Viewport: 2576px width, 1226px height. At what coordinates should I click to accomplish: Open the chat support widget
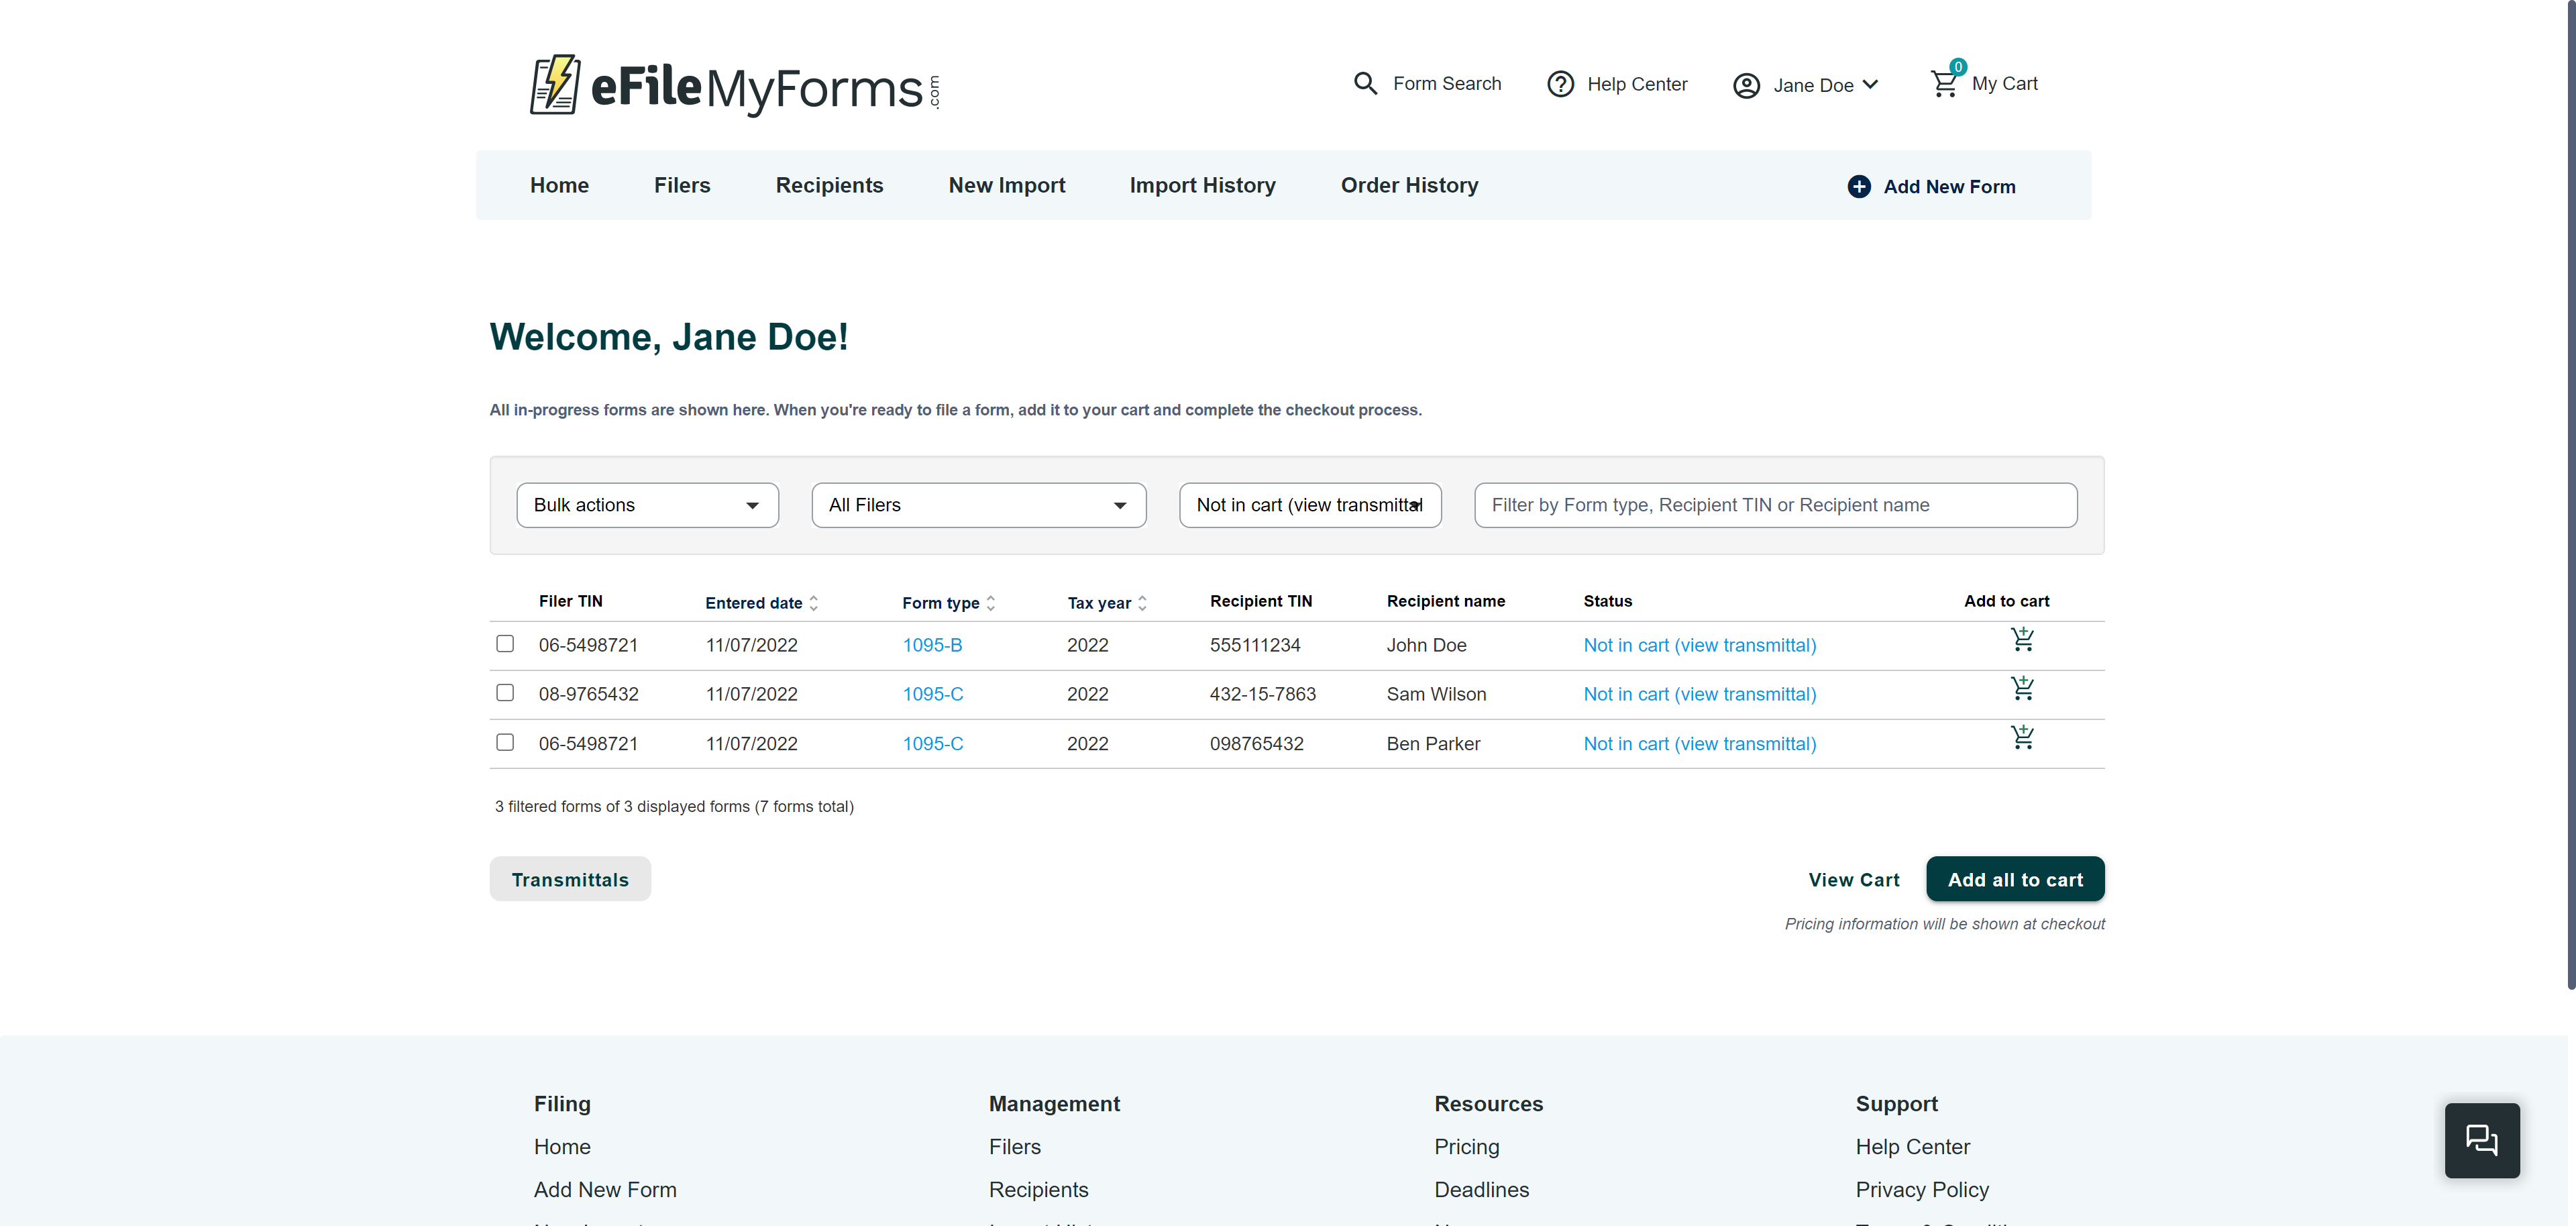pos(2482,1140)
